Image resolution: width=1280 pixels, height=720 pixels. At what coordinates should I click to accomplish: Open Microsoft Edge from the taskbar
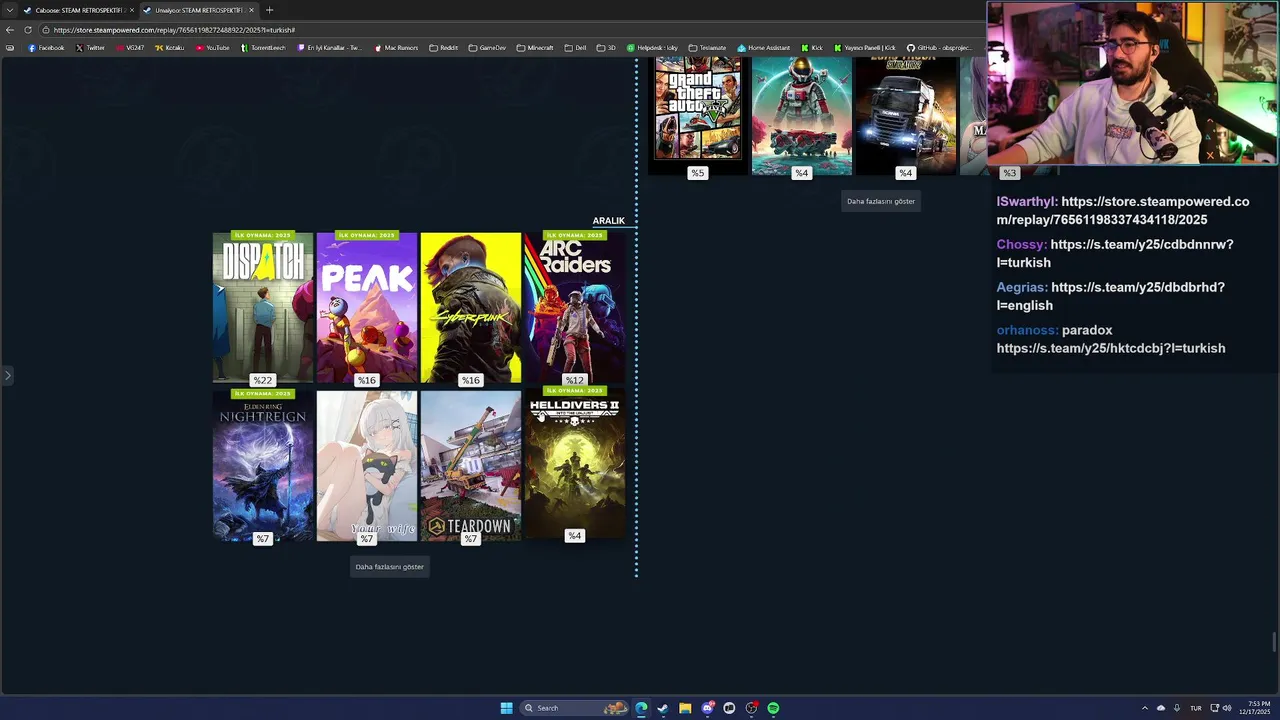click(x=641, y=708)
